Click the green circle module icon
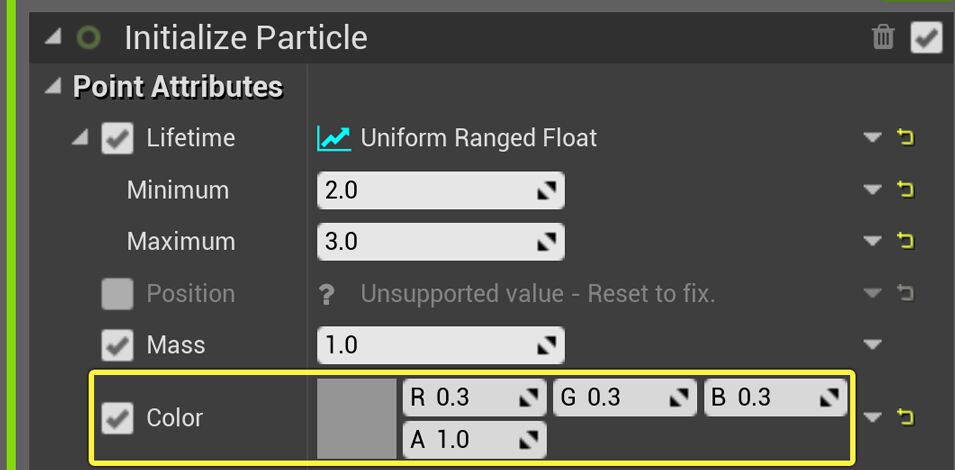 click(x=89, y=38)
